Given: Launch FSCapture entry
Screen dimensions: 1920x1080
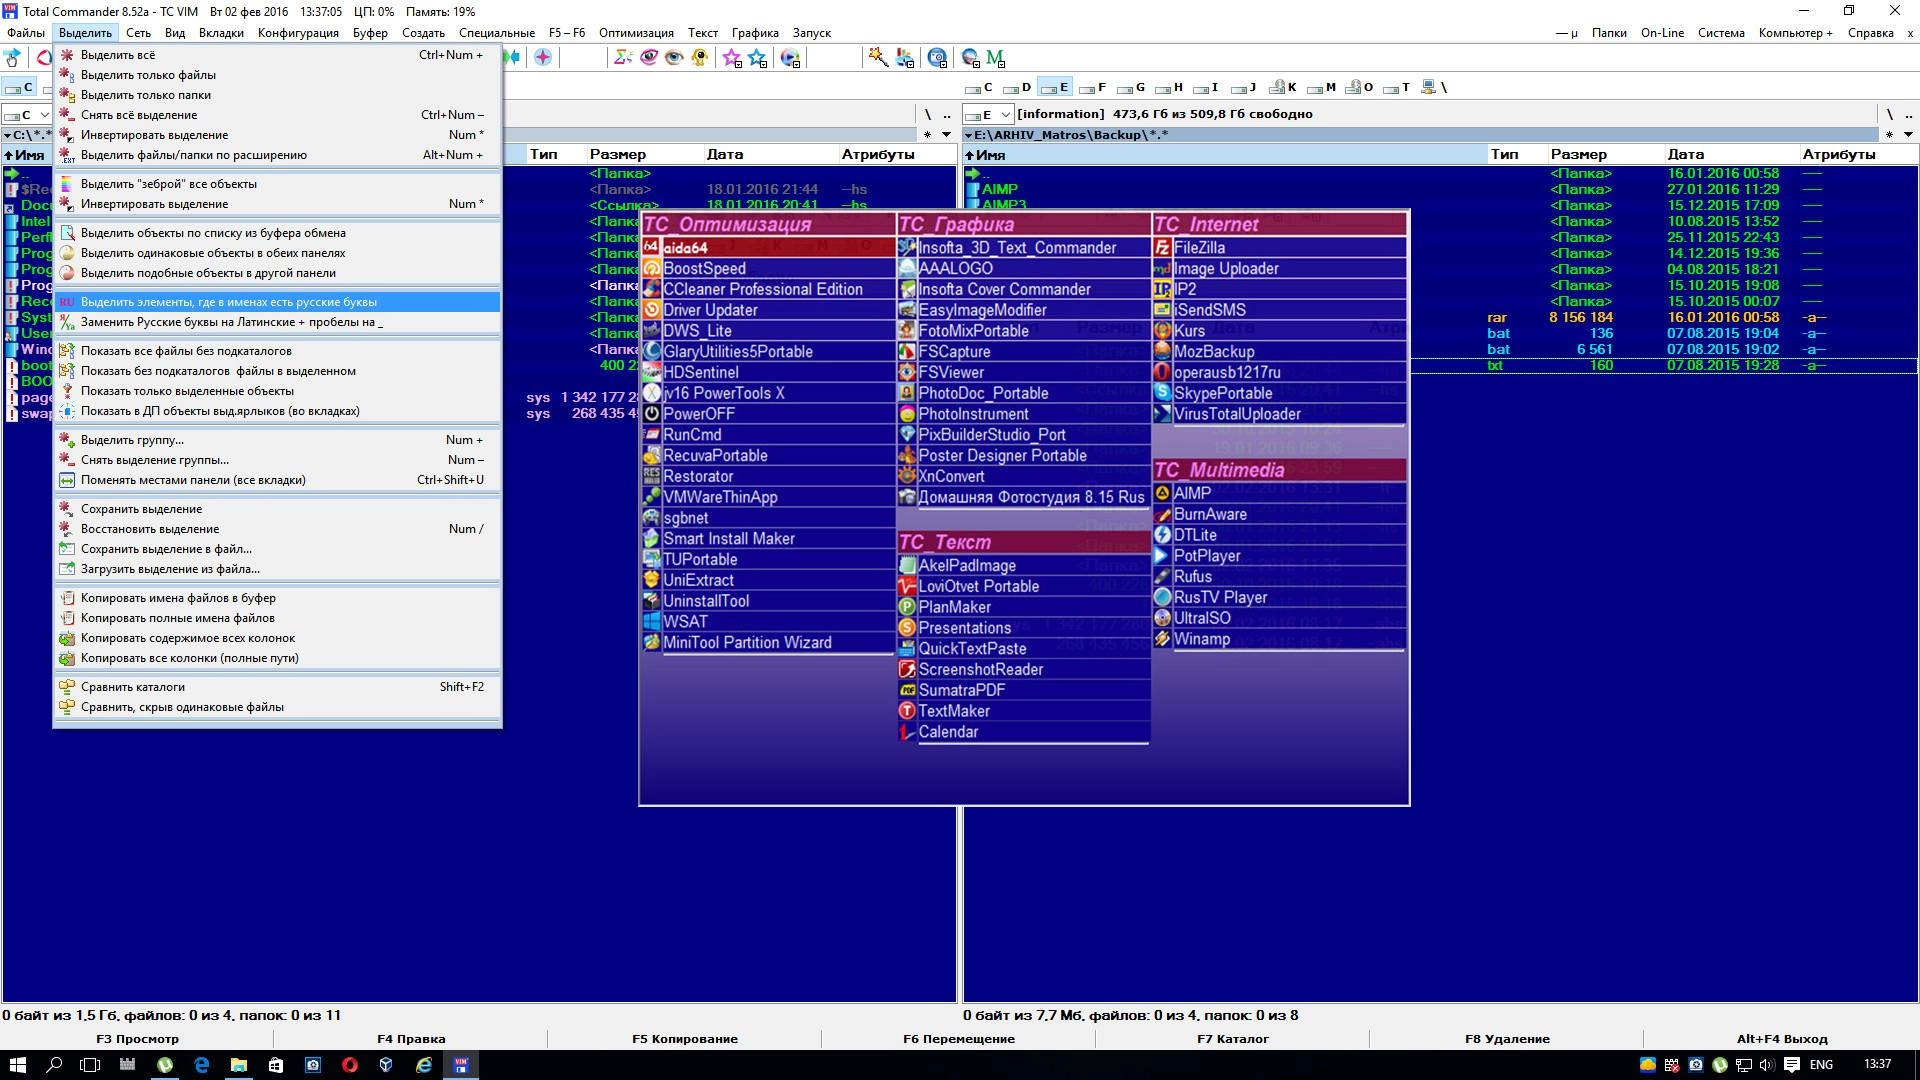Looking at the screenshot, I should [1023, 352].
